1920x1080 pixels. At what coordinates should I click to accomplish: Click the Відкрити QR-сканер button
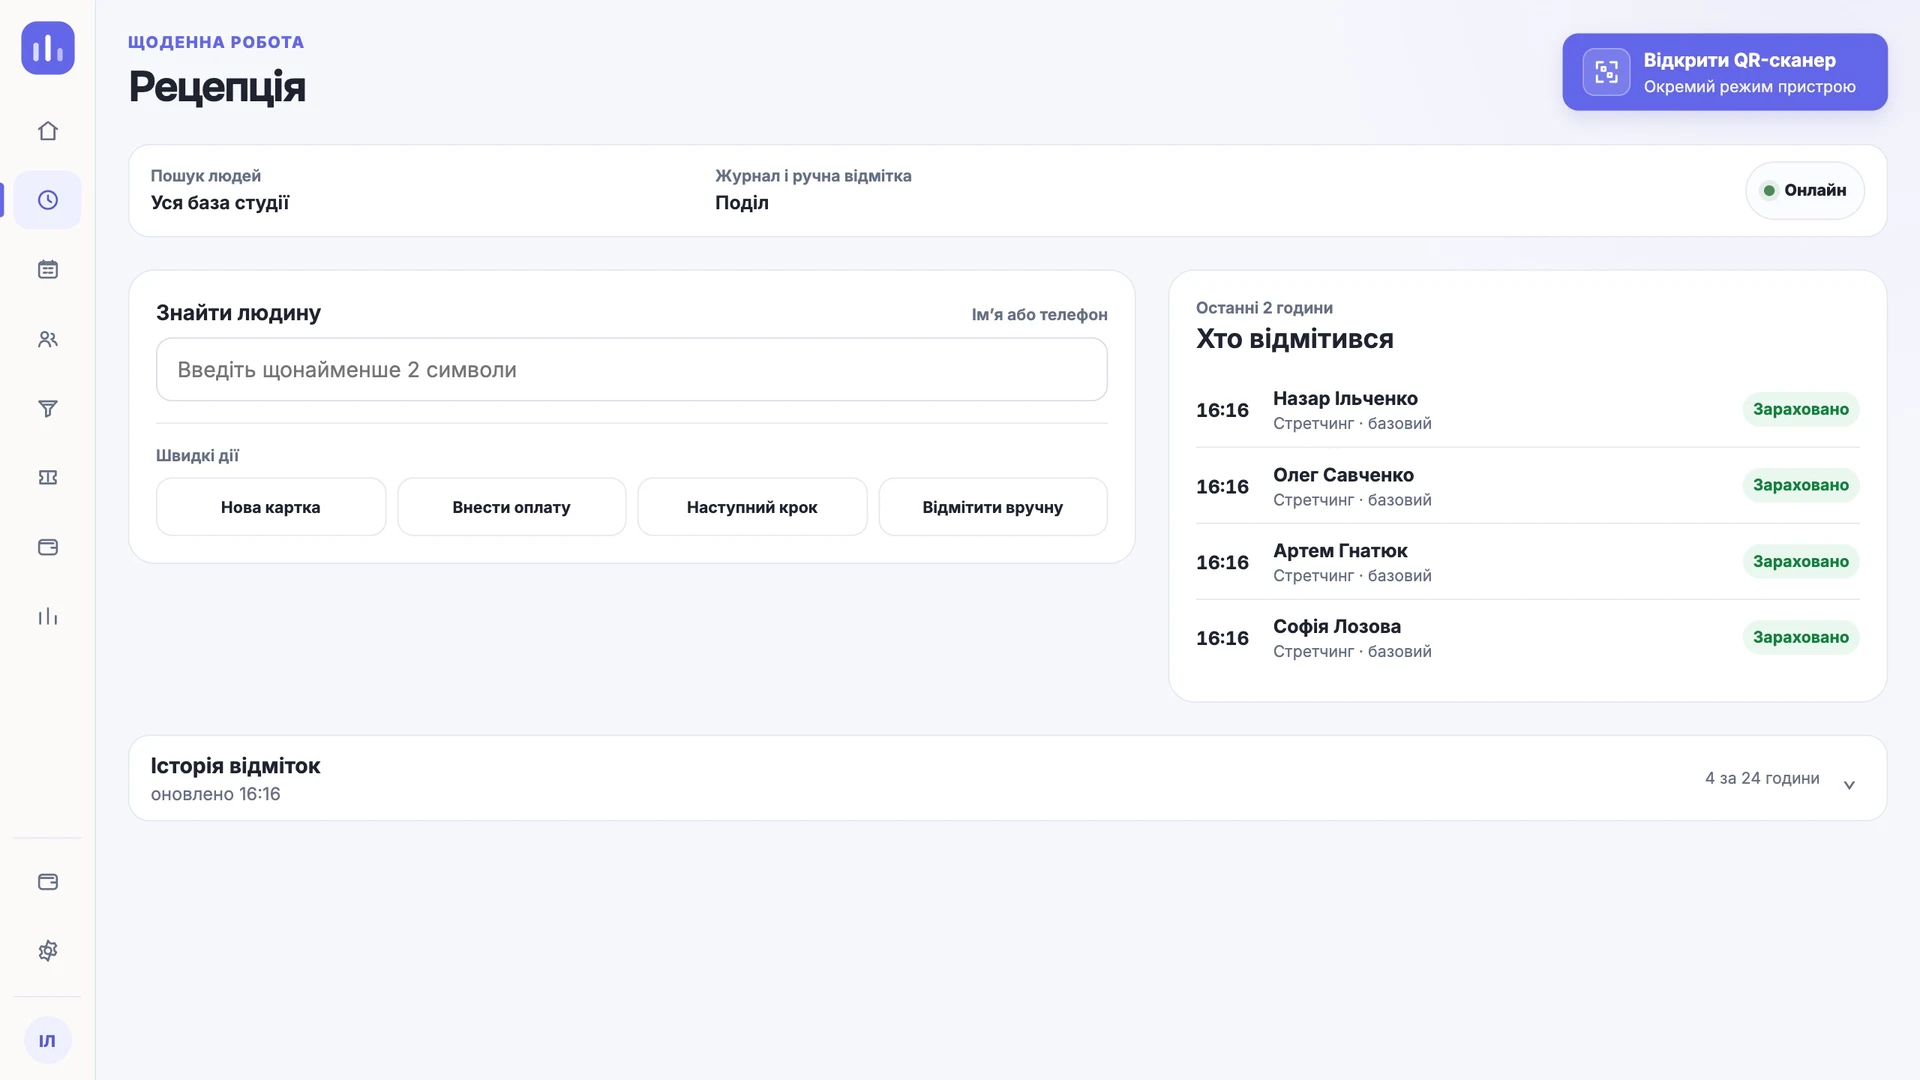(1725, 72)
